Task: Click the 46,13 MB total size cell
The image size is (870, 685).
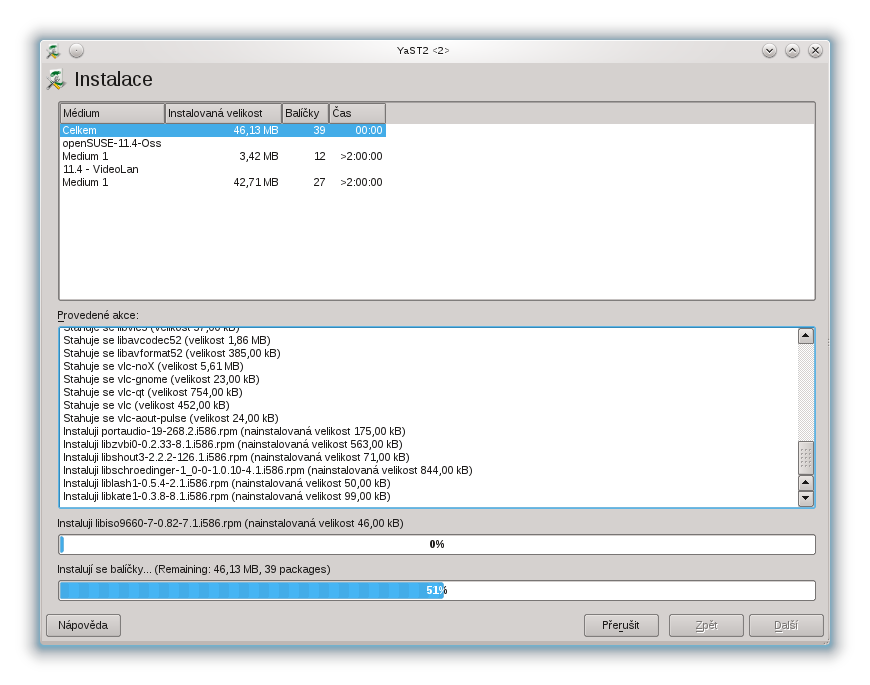Action: (256, 130)
